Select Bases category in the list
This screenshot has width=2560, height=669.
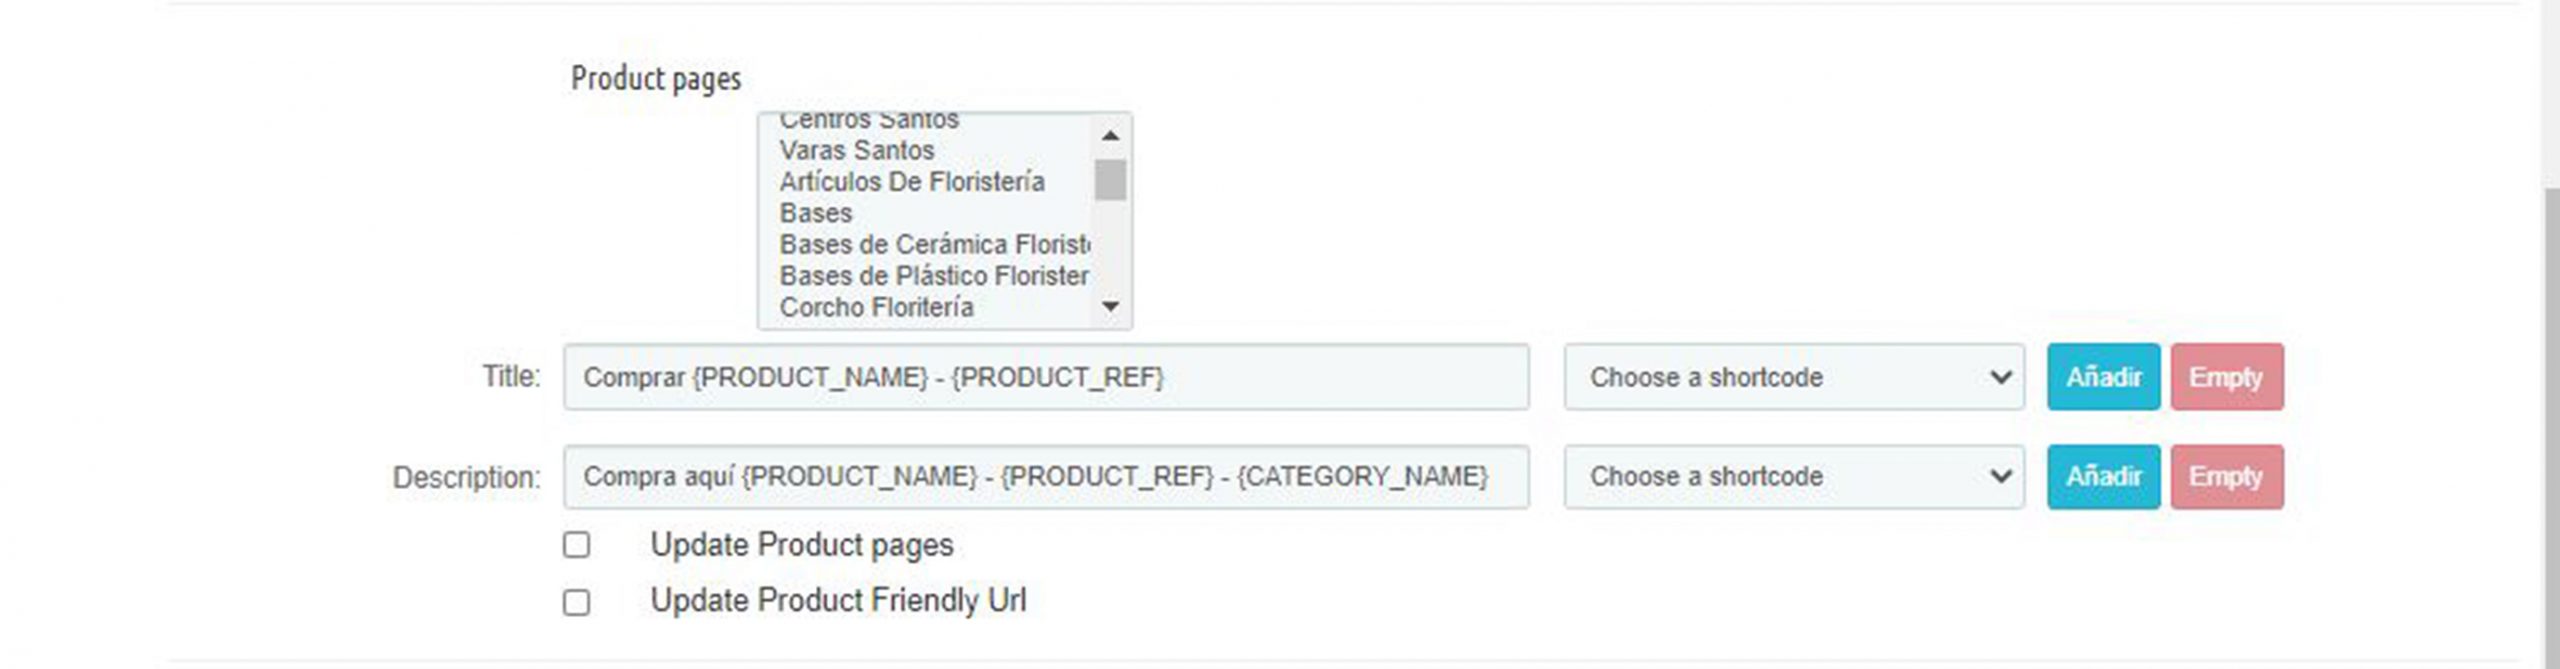[816, 214]
